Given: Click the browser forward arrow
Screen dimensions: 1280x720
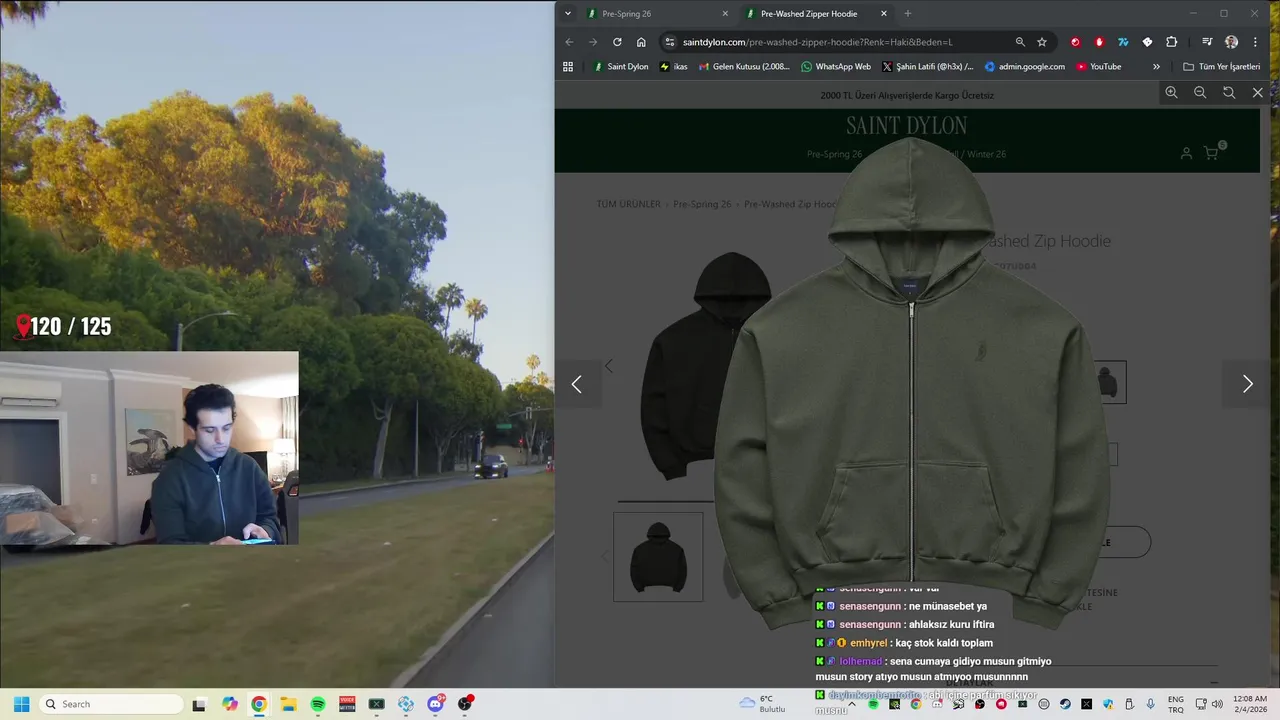Looking at the screenshot, I should (x=593, y=42).
